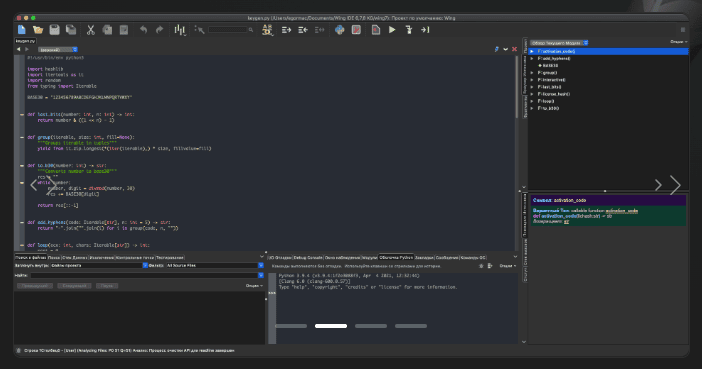Click the editor pin icon

pyautogui.click(x=497, y=49)
